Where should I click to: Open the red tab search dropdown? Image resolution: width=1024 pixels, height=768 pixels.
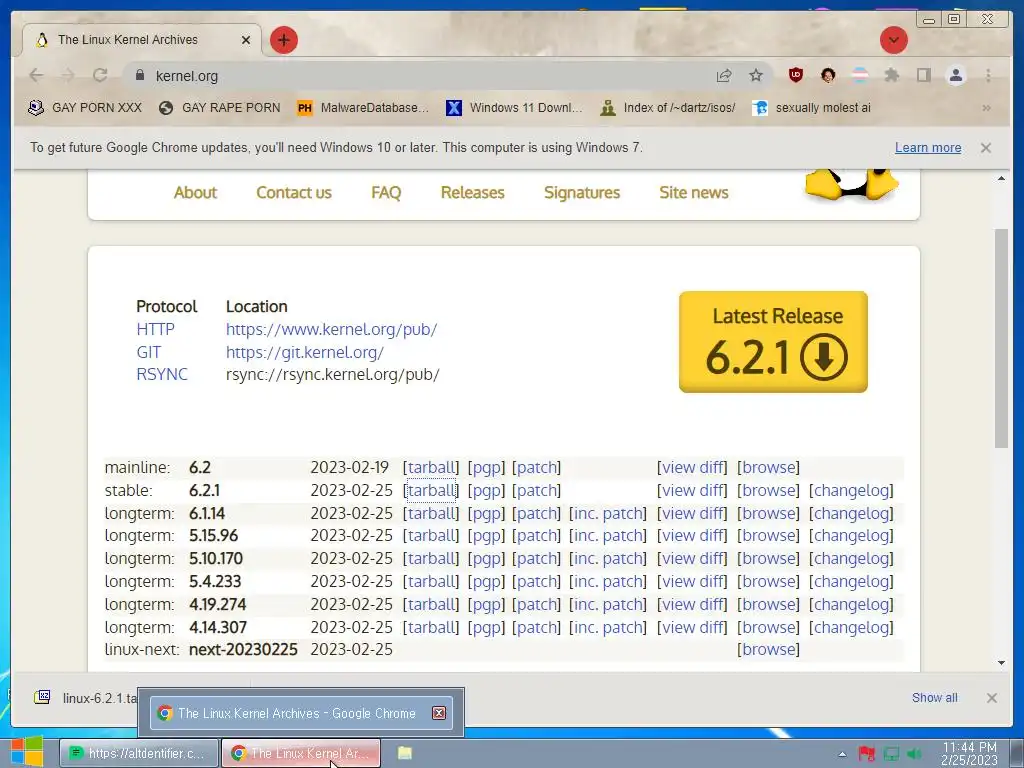tap(893, 40)
